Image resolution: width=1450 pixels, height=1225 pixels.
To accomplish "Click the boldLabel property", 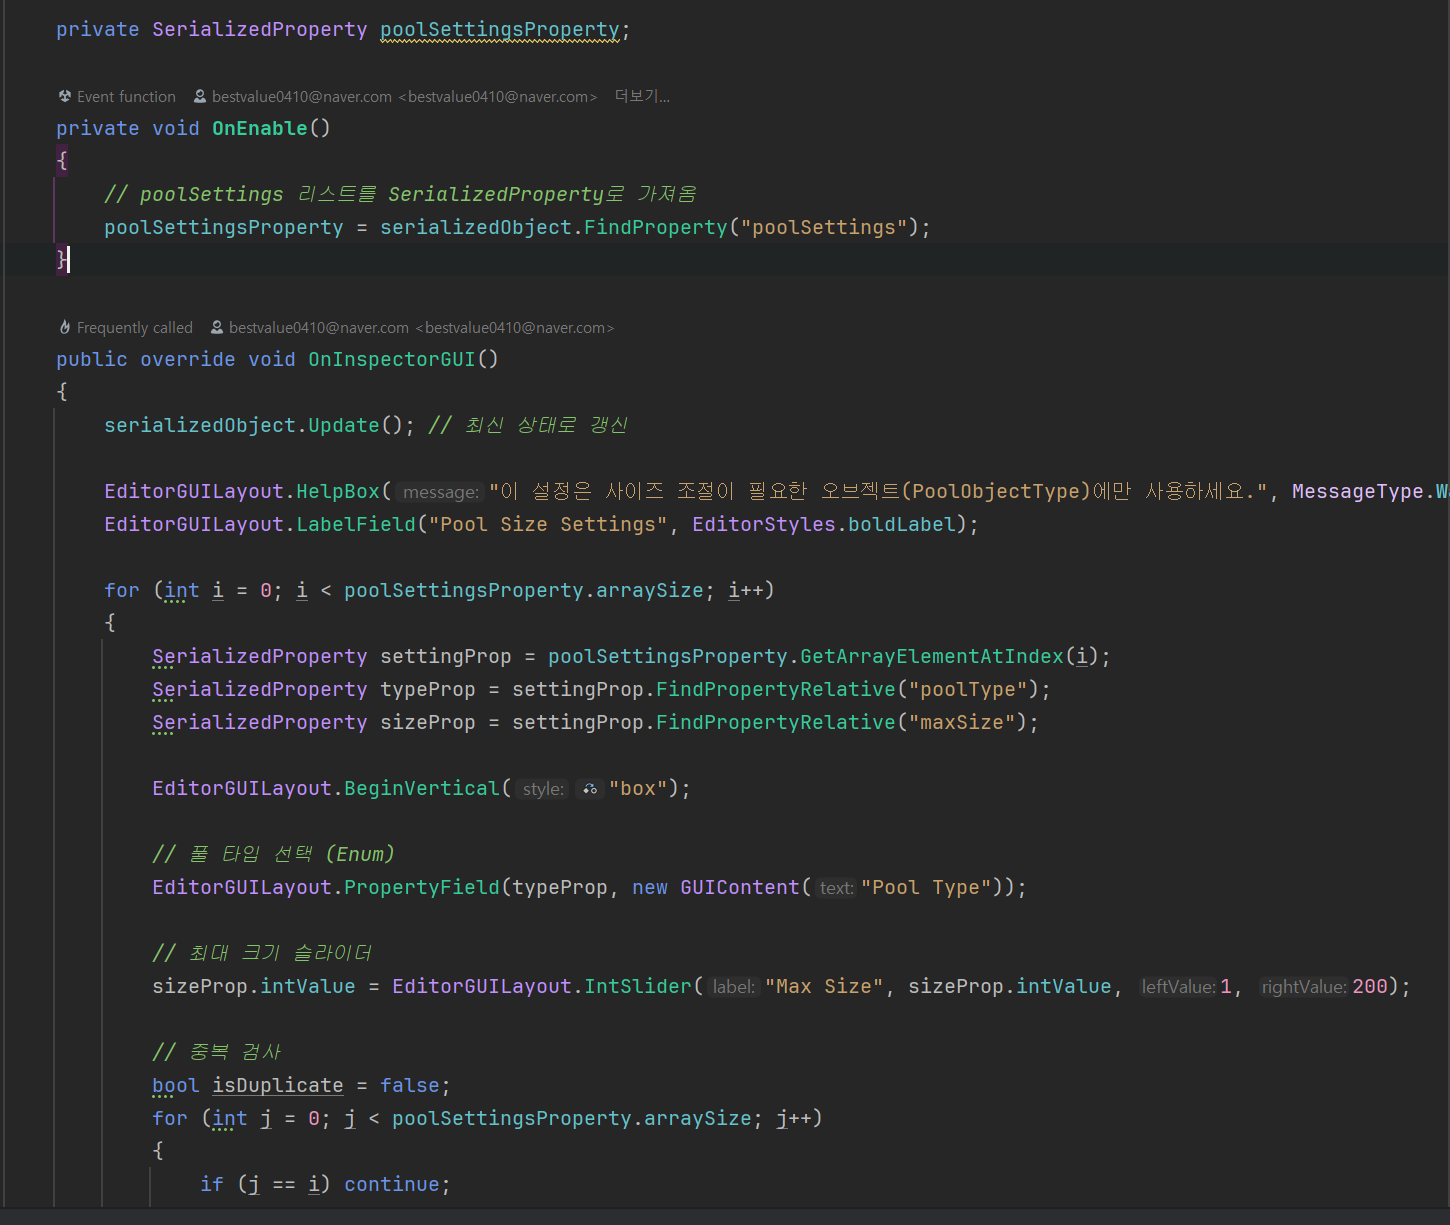I will pyautogui.click(x=902, y=524).
